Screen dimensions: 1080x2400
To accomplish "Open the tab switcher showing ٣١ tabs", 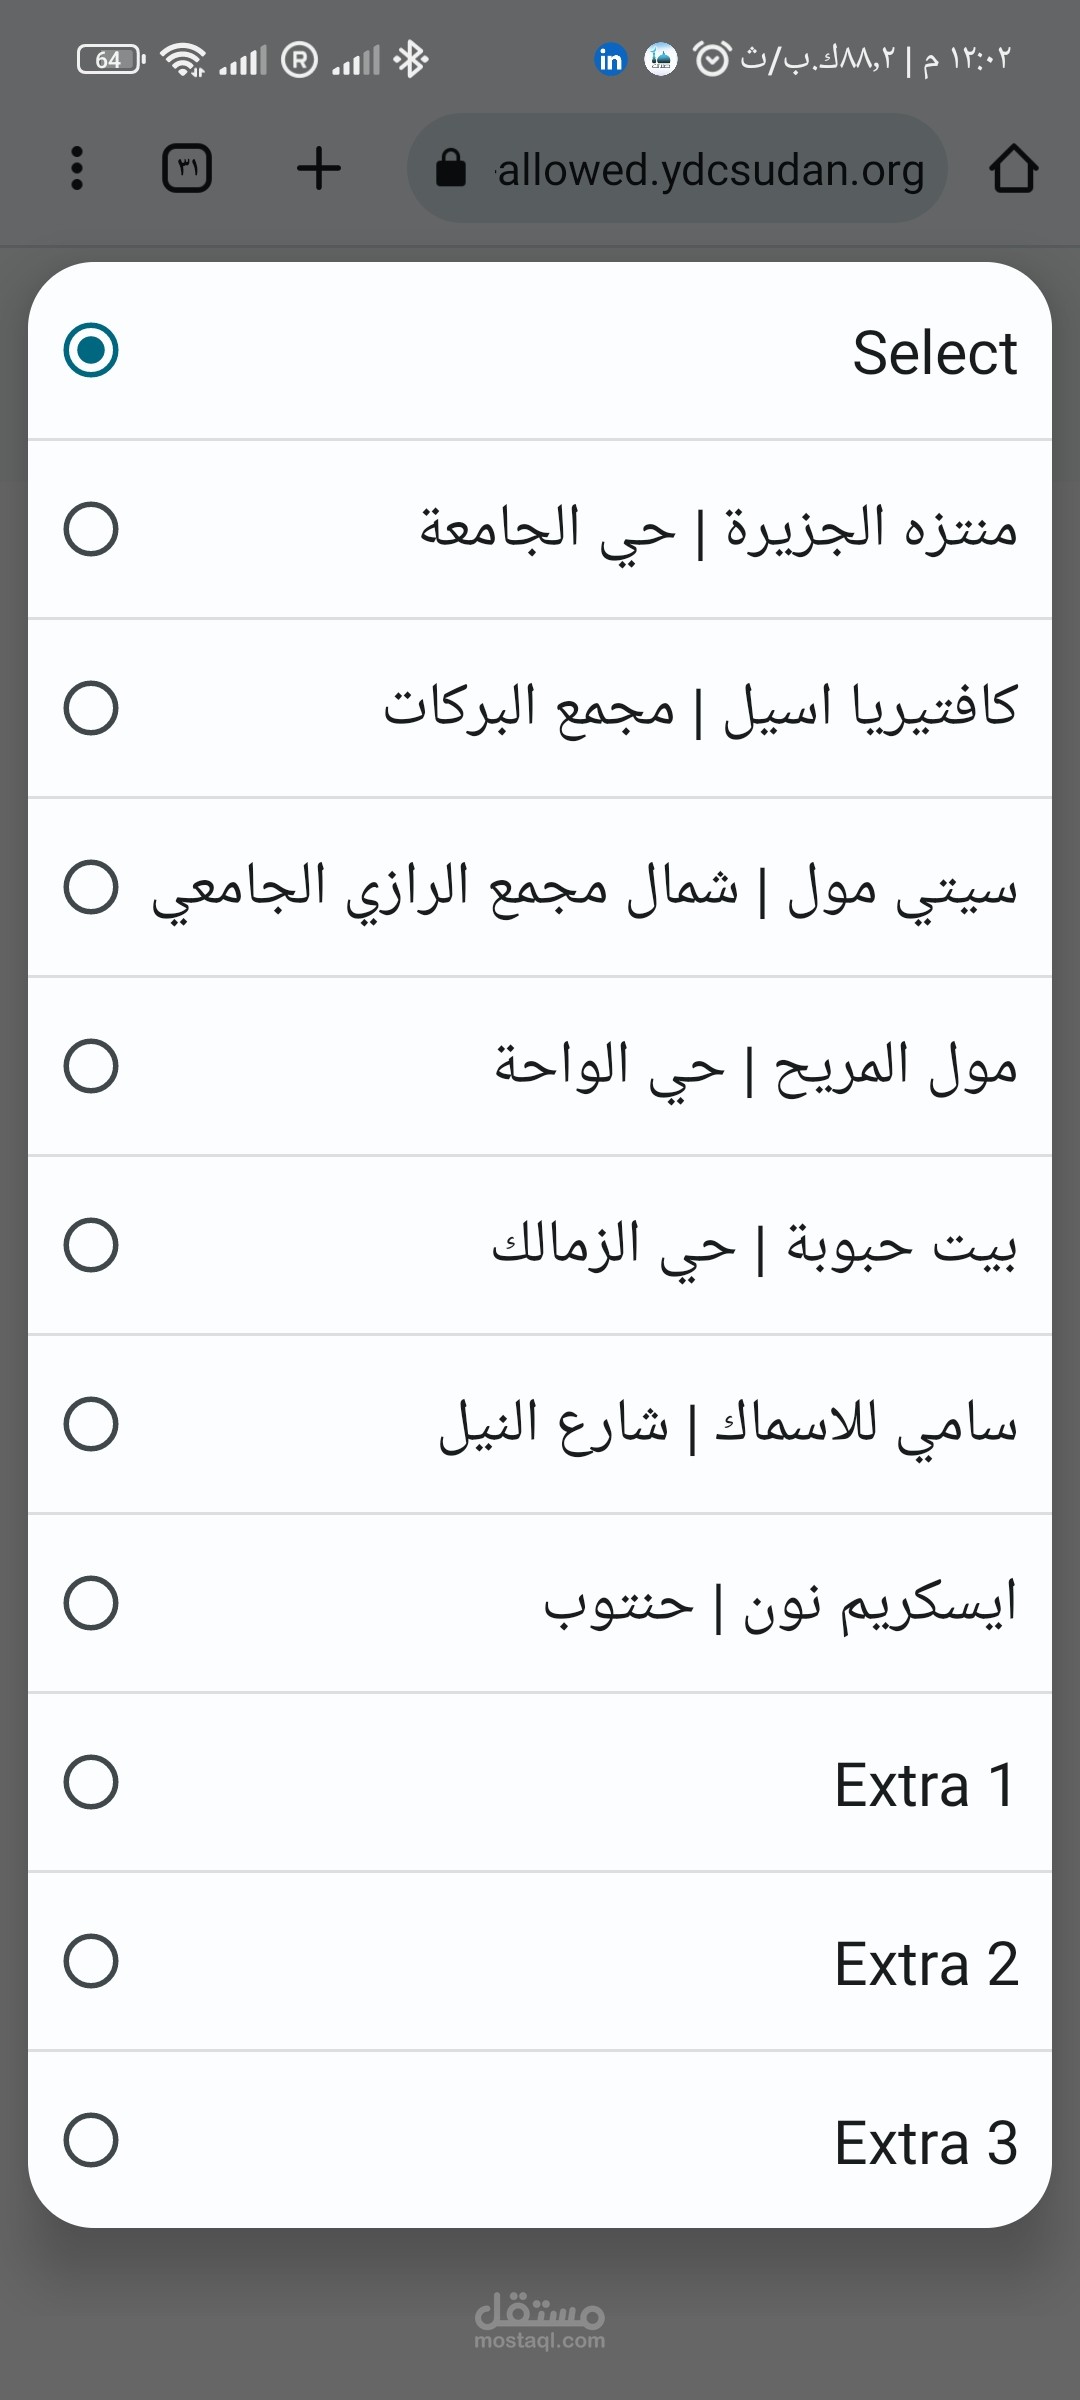I will point(187,168).
